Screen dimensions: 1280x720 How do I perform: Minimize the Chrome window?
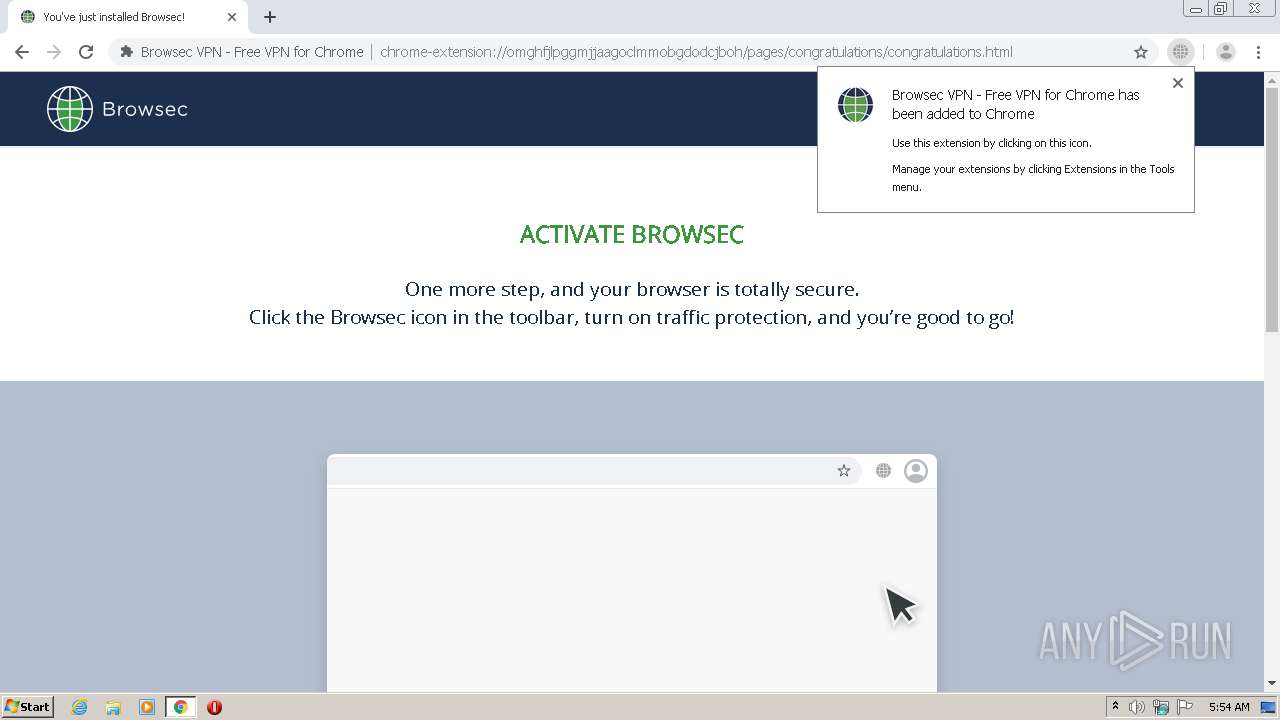(x=1196, y=9)
